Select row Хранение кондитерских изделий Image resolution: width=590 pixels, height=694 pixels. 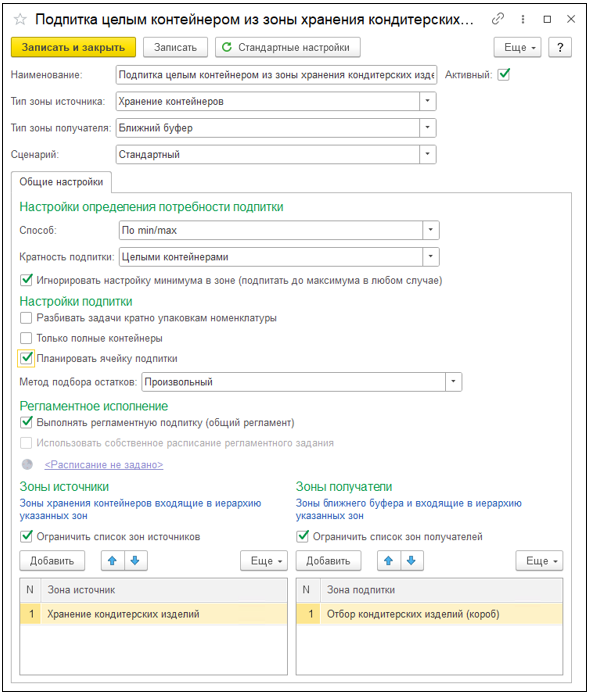(153, 614)
